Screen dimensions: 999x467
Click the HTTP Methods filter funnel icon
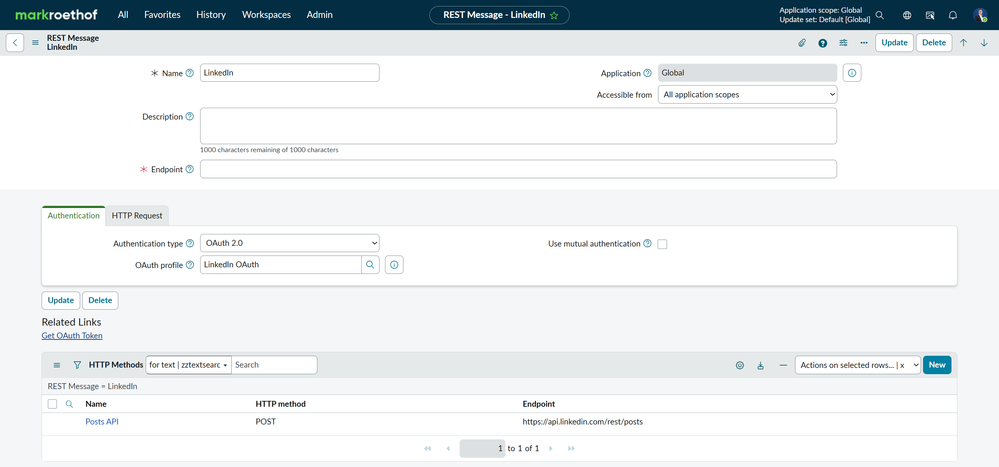[77, 365]
